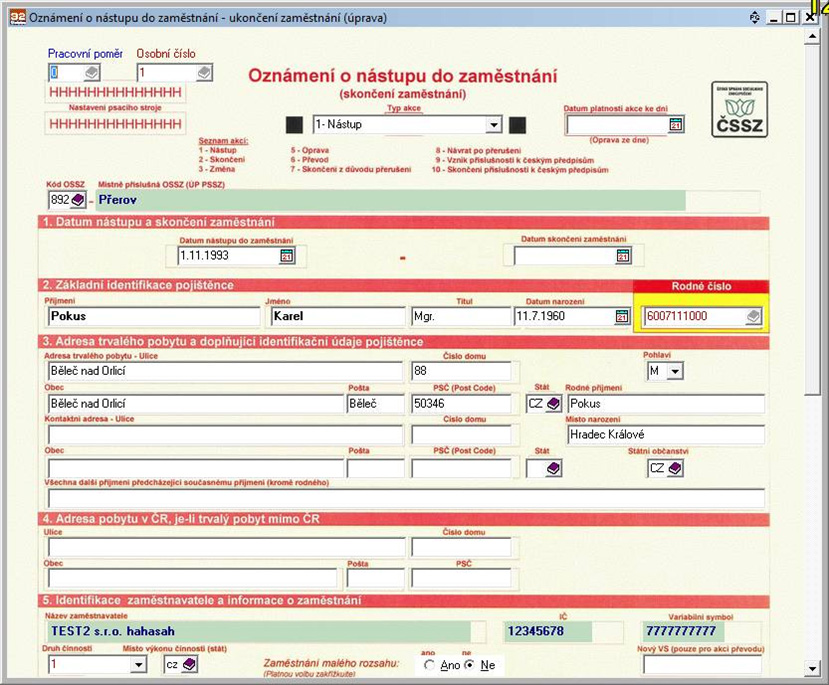The height and width of the screenshot is (685, 829).
Task: Click the Jméno field containing Karel
Action: (x=338, y=316)
